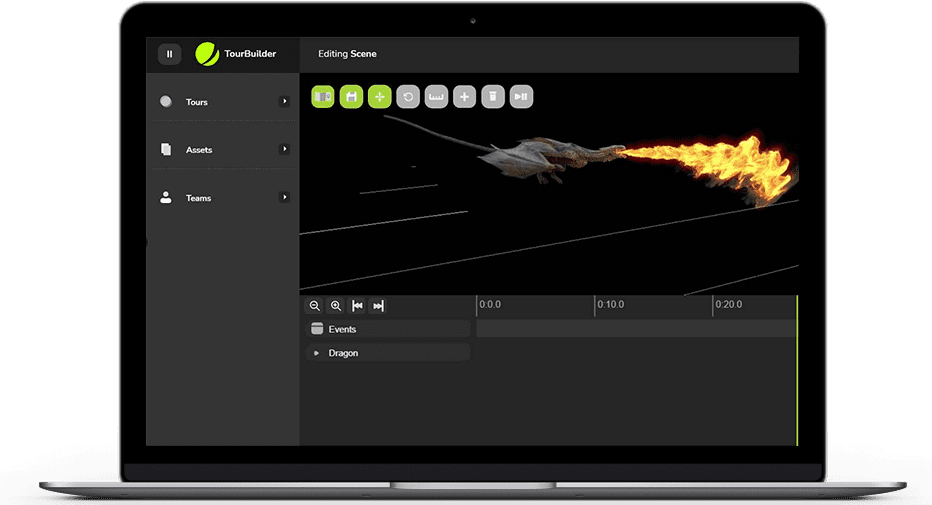Expand the Dragon track triangle

pyautogui.click(x=317, y=353)
